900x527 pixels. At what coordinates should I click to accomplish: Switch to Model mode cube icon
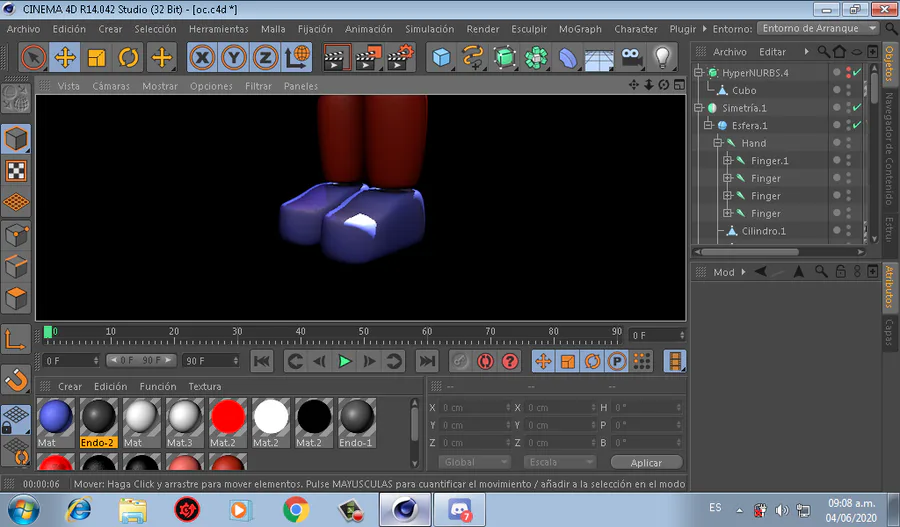16,139
